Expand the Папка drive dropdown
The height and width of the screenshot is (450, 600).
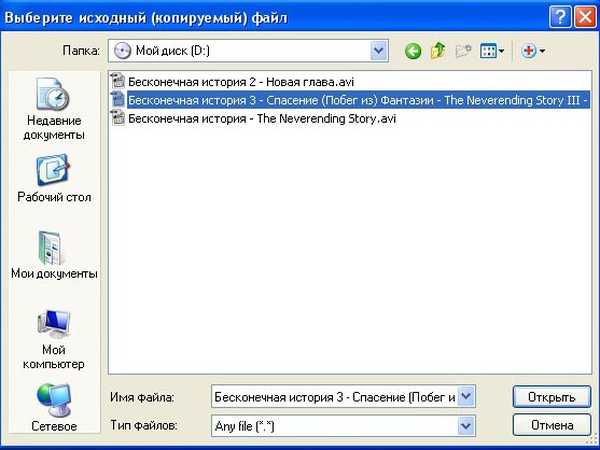pos(379,51)
